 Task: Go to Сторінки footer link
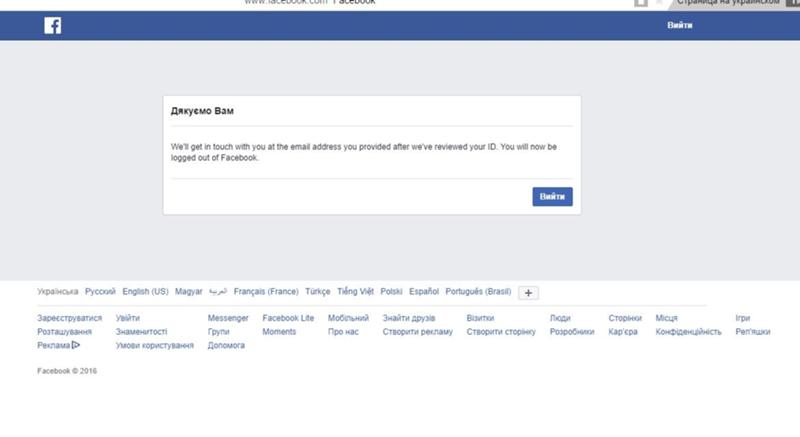click(625, 318)
